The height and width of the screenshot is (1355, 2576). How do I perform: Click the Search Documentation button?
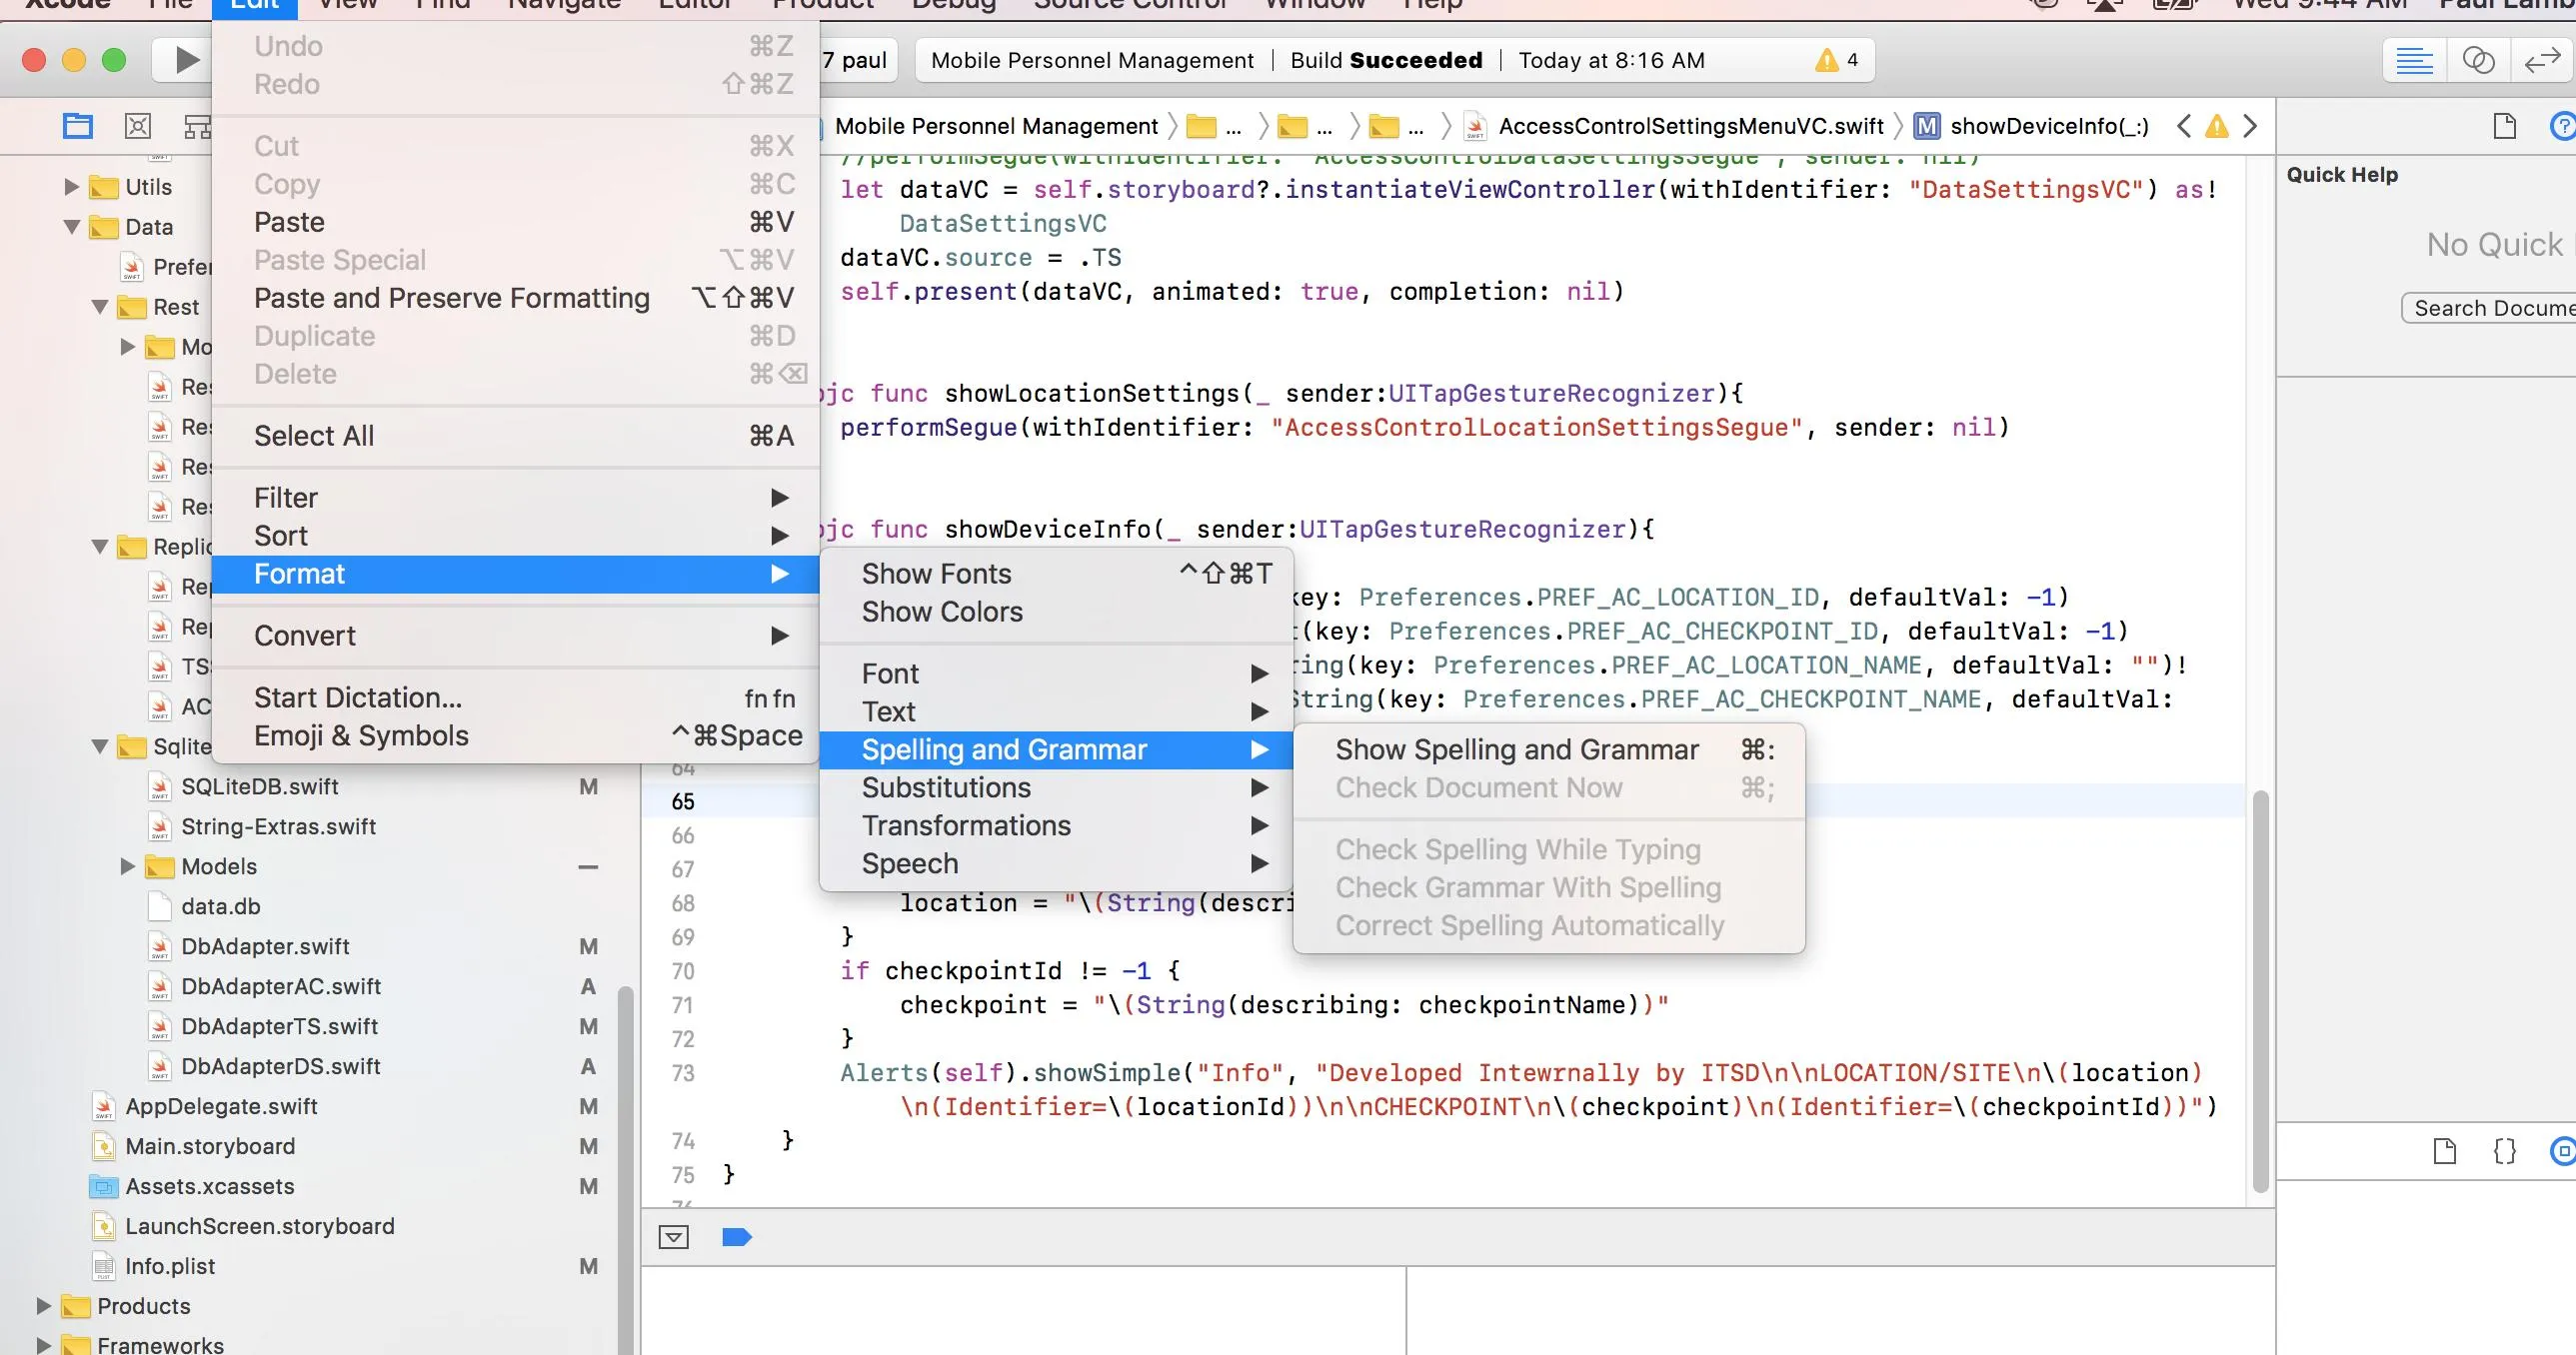pos(2490,308)
